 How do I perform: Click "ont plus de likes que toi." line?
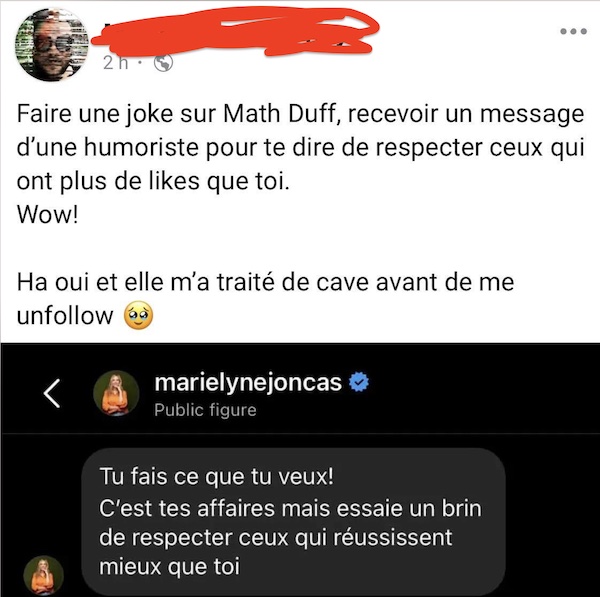coord(153,181)
